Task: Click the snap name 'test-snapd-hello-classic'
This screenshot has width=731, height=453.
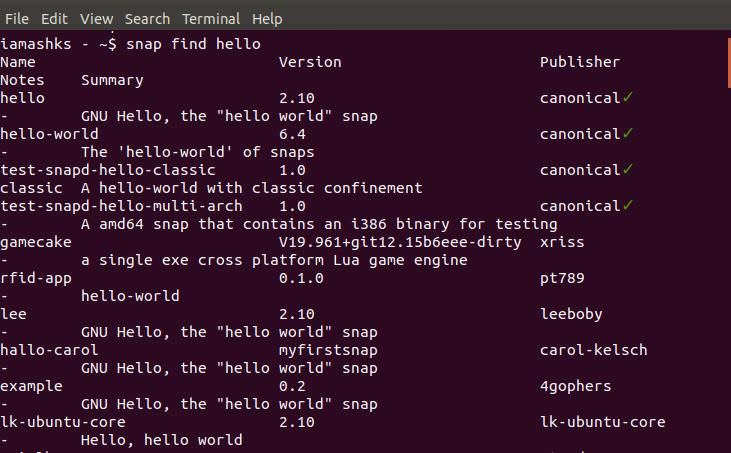Action: click(x=108, y=170)
